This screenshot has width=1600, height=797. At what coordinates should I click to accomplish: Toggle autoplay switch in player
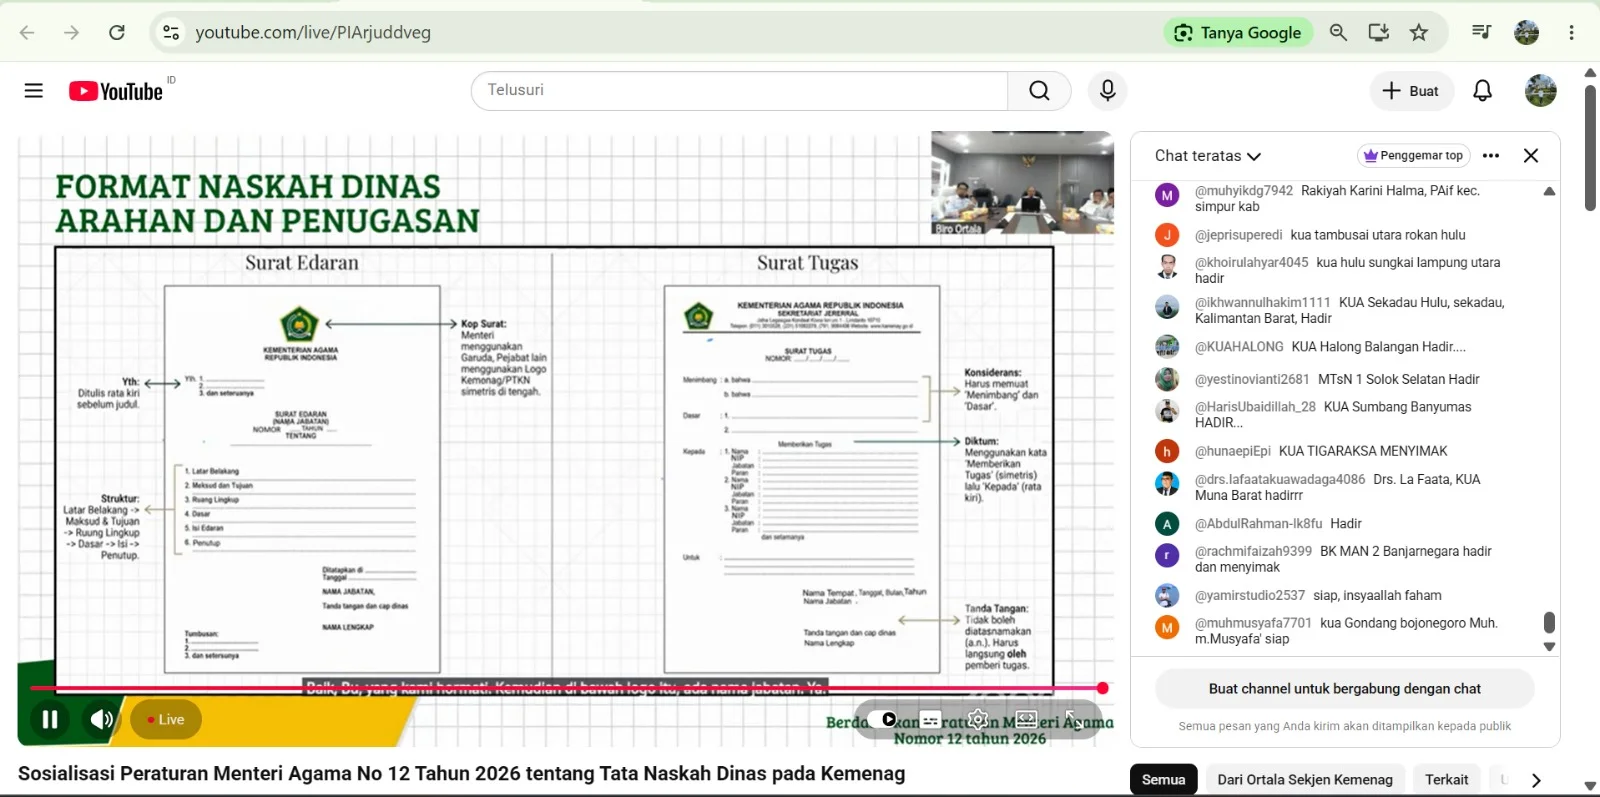883,719
